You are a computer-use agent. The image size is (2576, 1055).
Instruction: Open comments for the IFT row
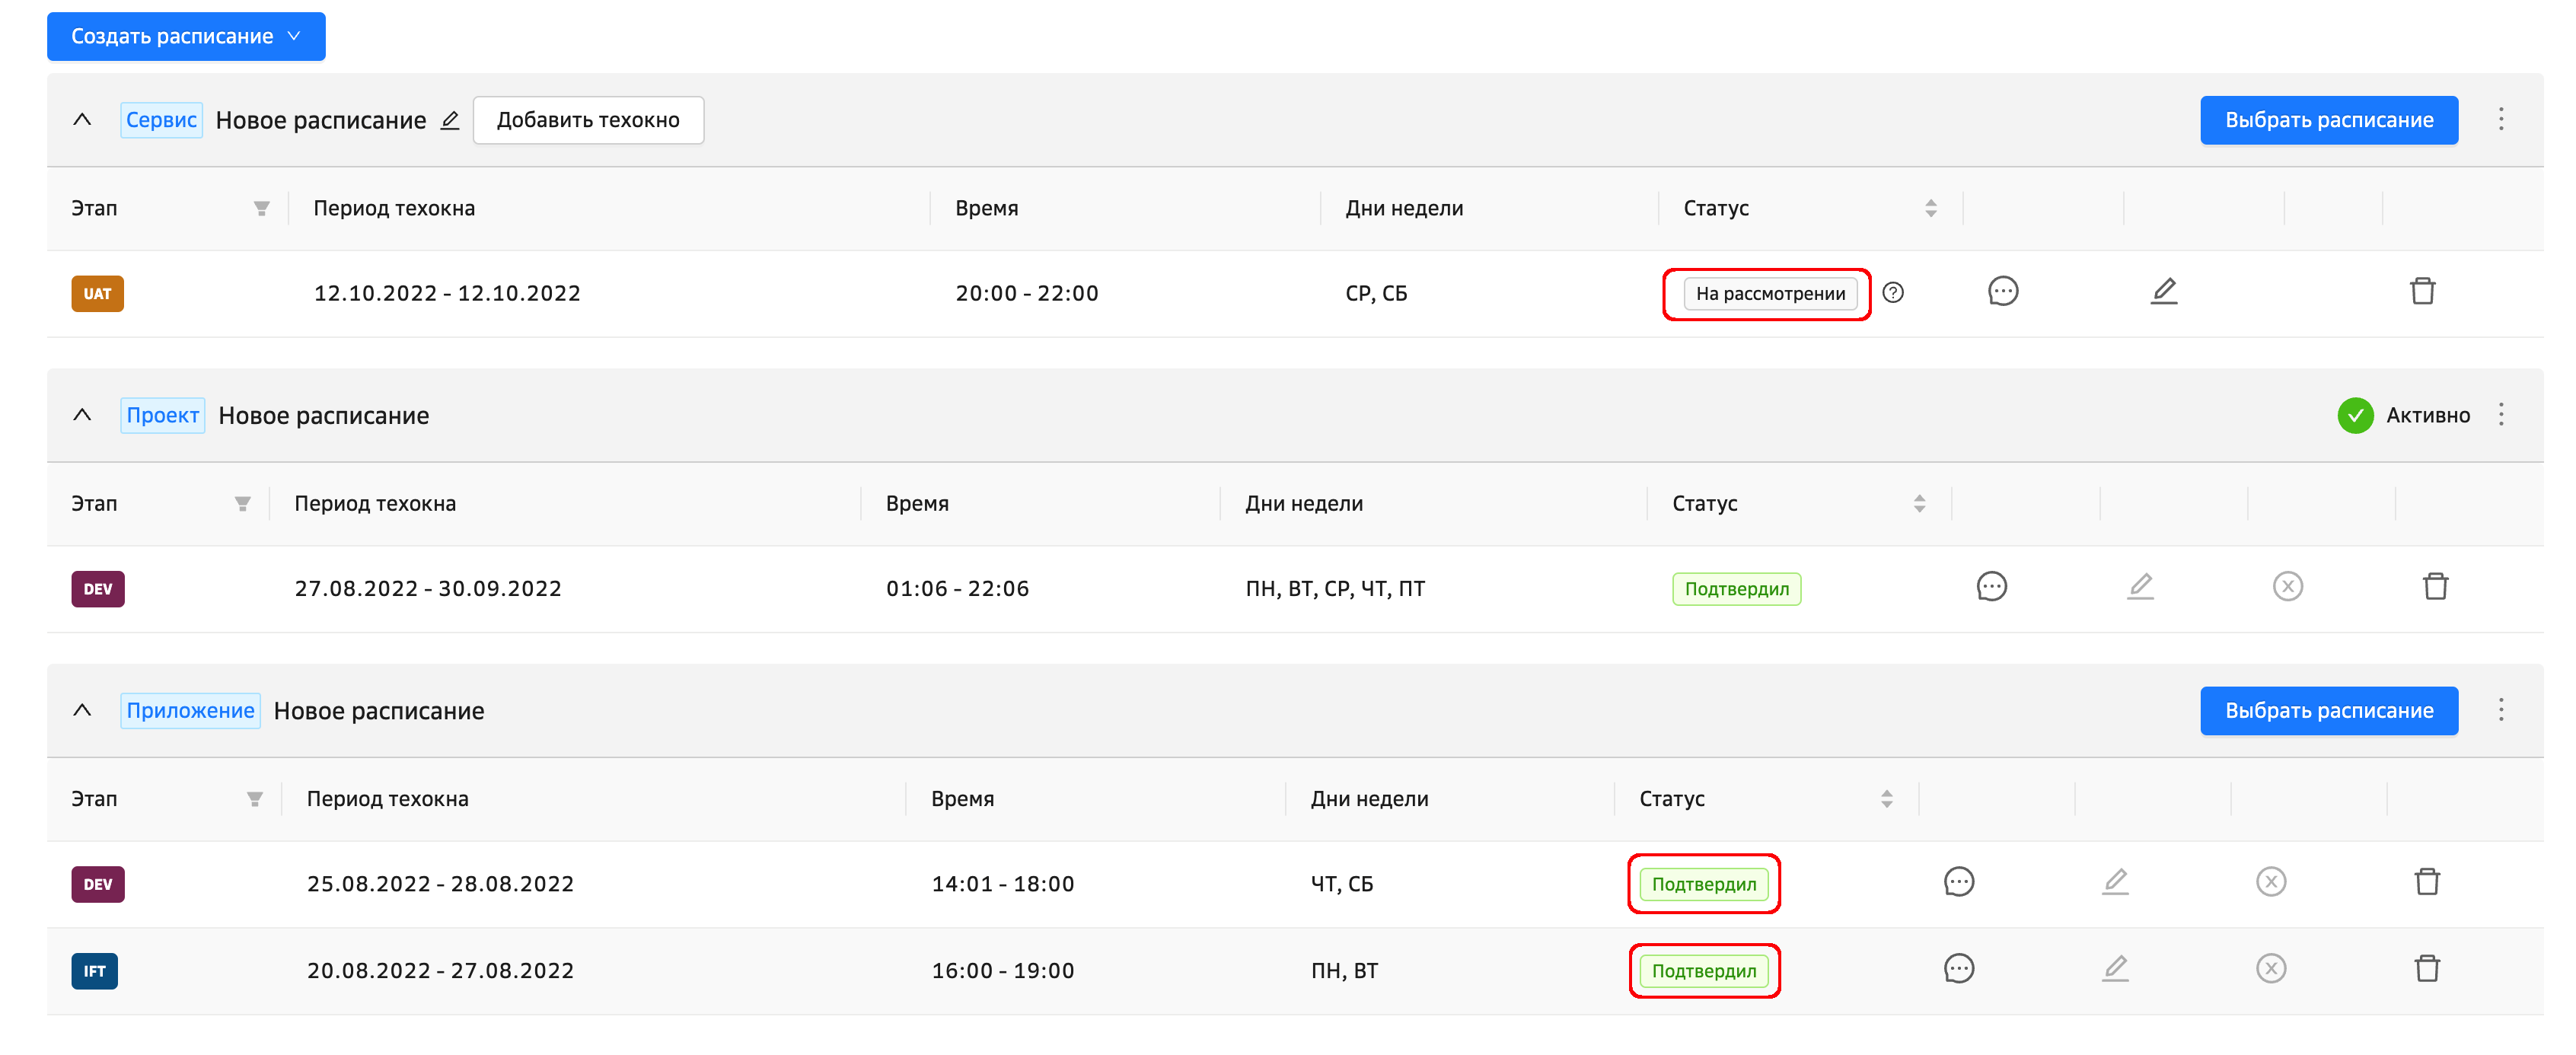coord(1958,969)
